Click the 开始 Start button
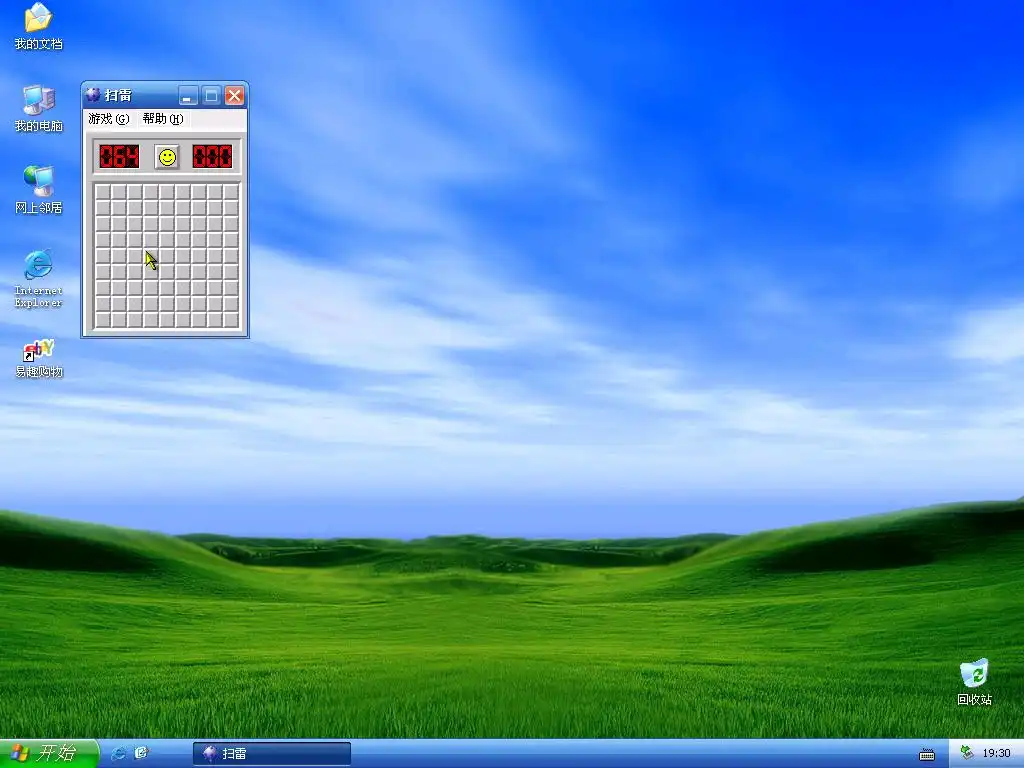Viewport: 1024px width, 768px height. (48, 753)
